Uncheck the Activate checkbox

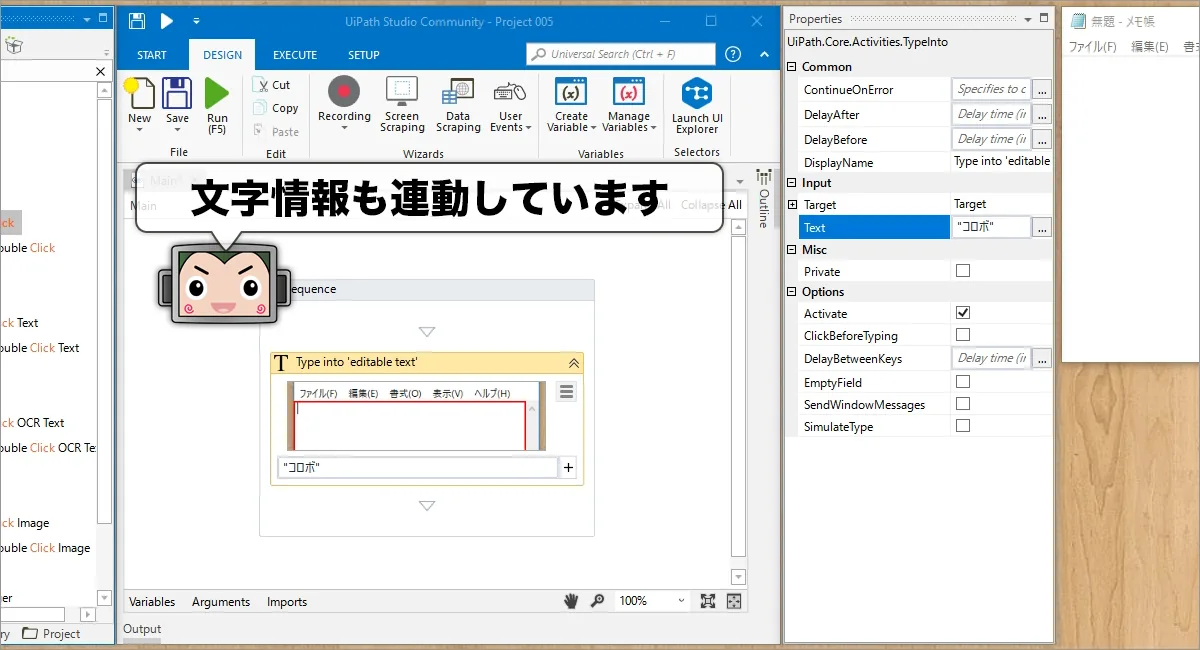pos(963,312)
